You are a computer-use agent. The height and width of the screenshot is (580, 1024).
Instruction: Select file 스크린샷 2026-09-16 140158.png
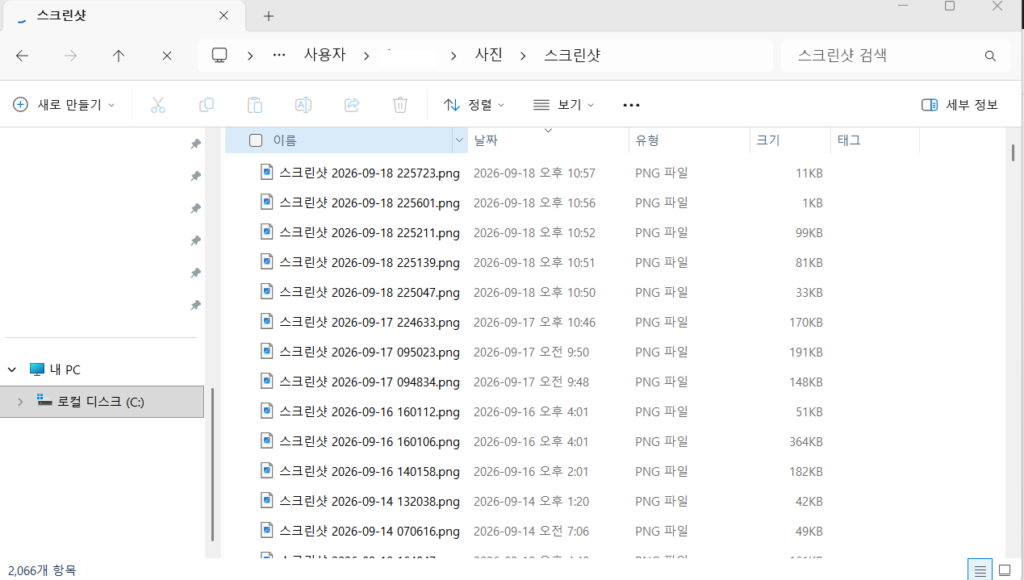[370, 472]
